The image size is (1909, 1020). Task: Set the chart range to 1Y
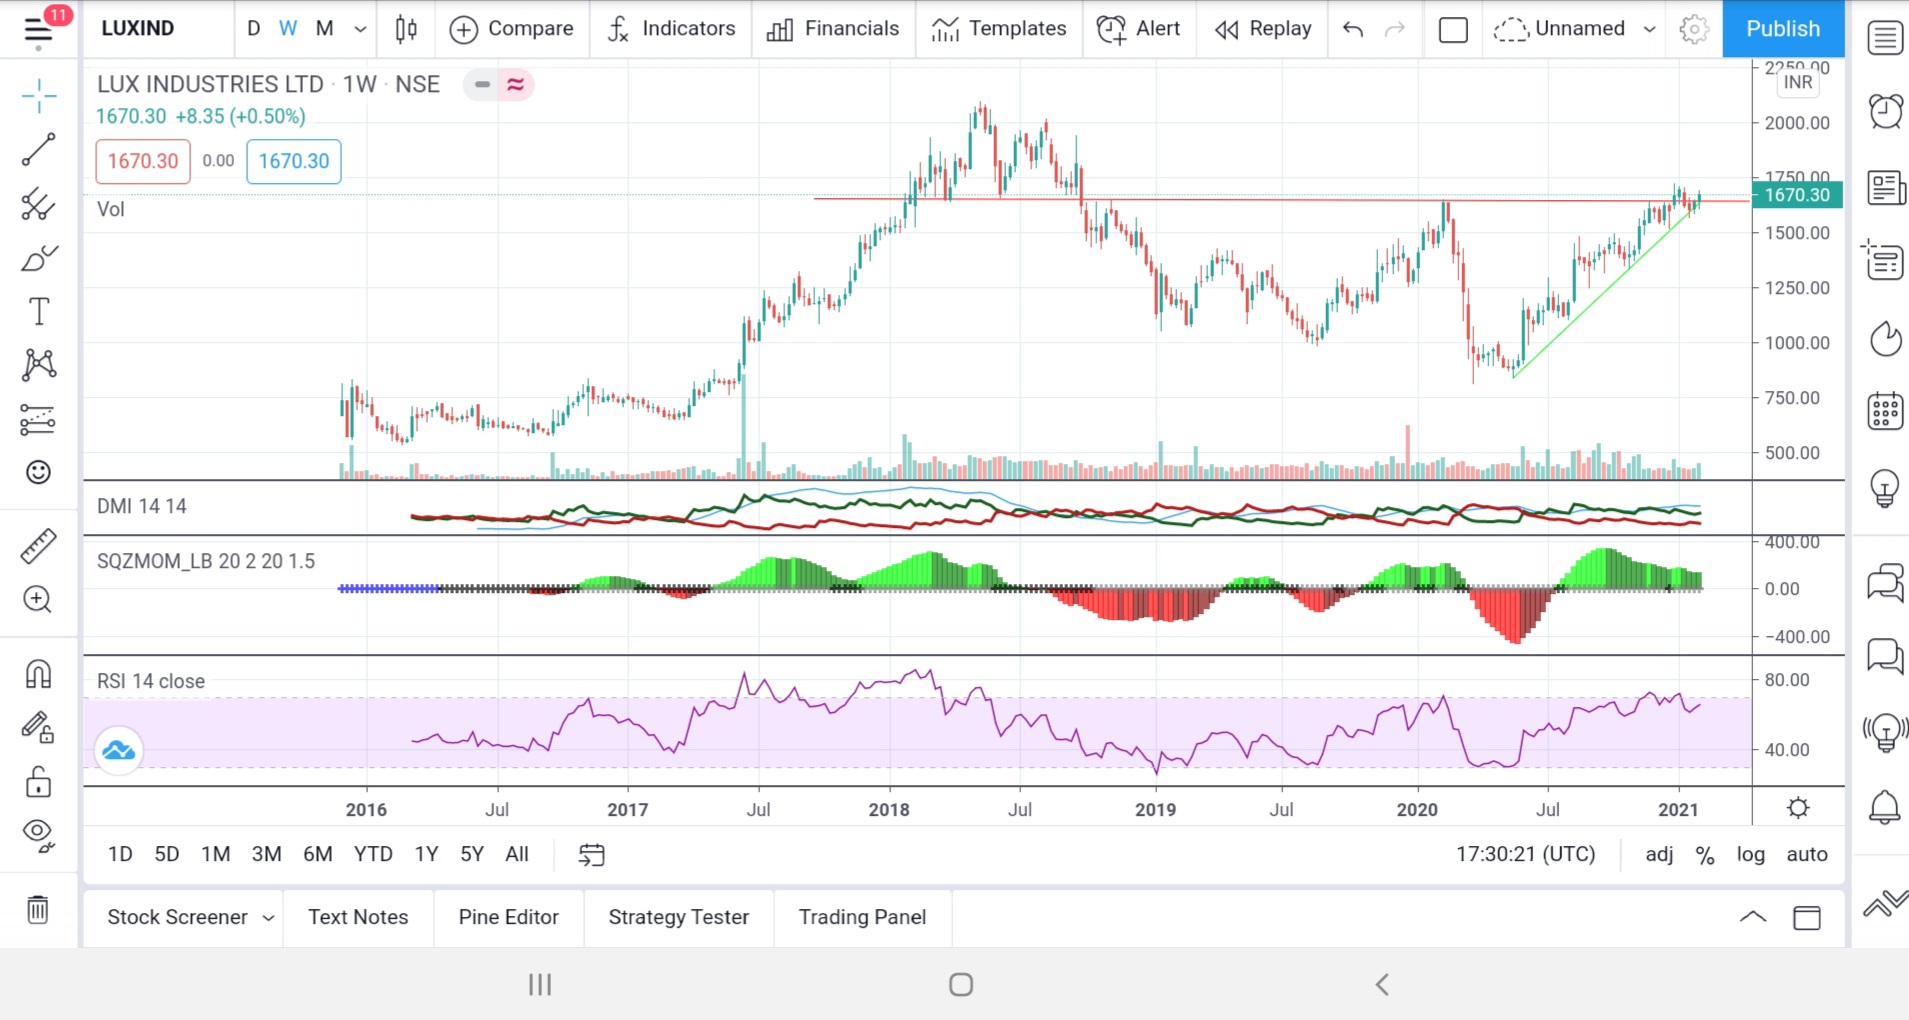(426, 854)
